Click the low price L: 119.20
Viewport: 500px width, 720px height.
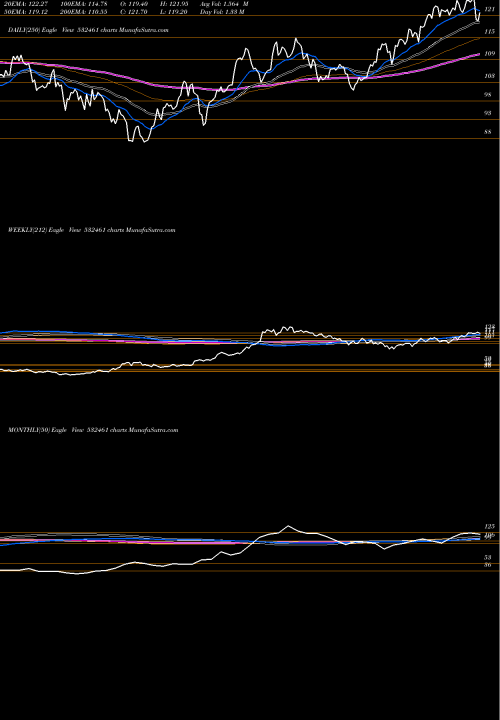coord(172,12)
